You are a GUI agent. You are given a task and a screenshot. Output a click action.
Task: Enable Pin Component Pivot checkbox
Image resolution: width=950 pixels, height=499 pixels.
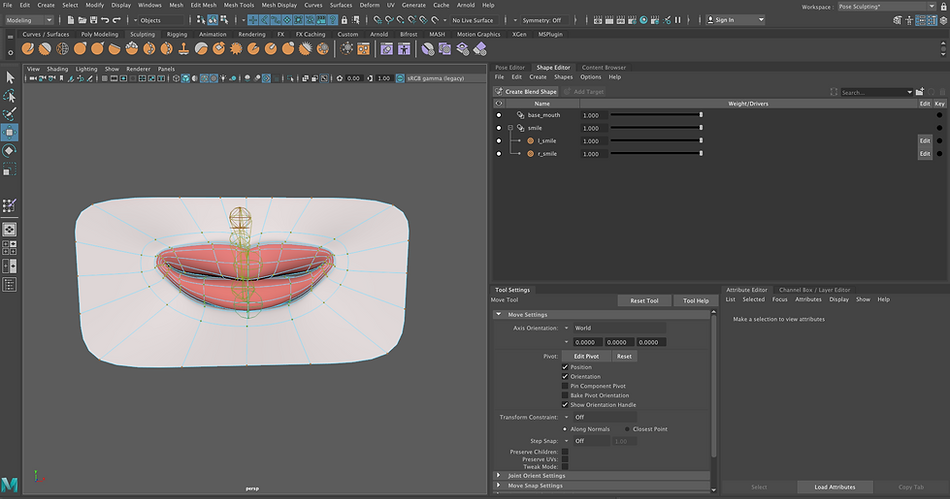(565, 386)
